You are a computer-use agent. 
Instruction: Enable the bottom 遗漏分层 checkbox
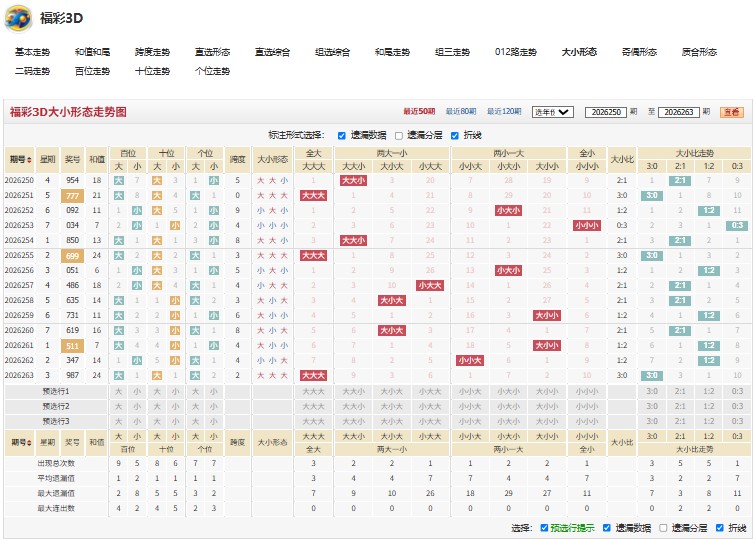[x=663, y=528]
